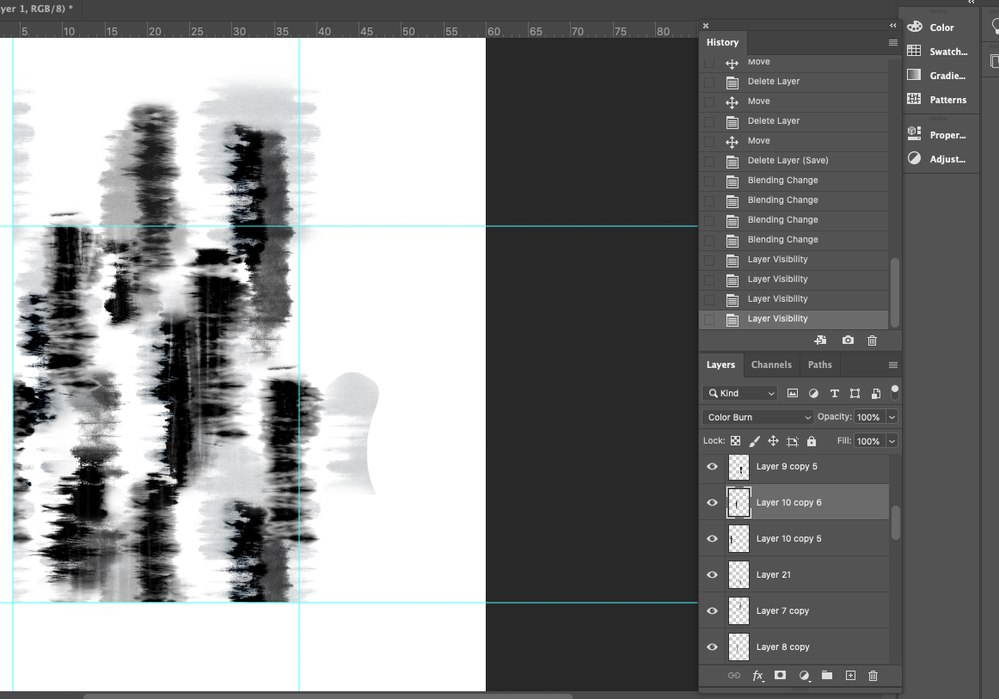Delete layer trash icon in Layers

(x=873, y=675)
